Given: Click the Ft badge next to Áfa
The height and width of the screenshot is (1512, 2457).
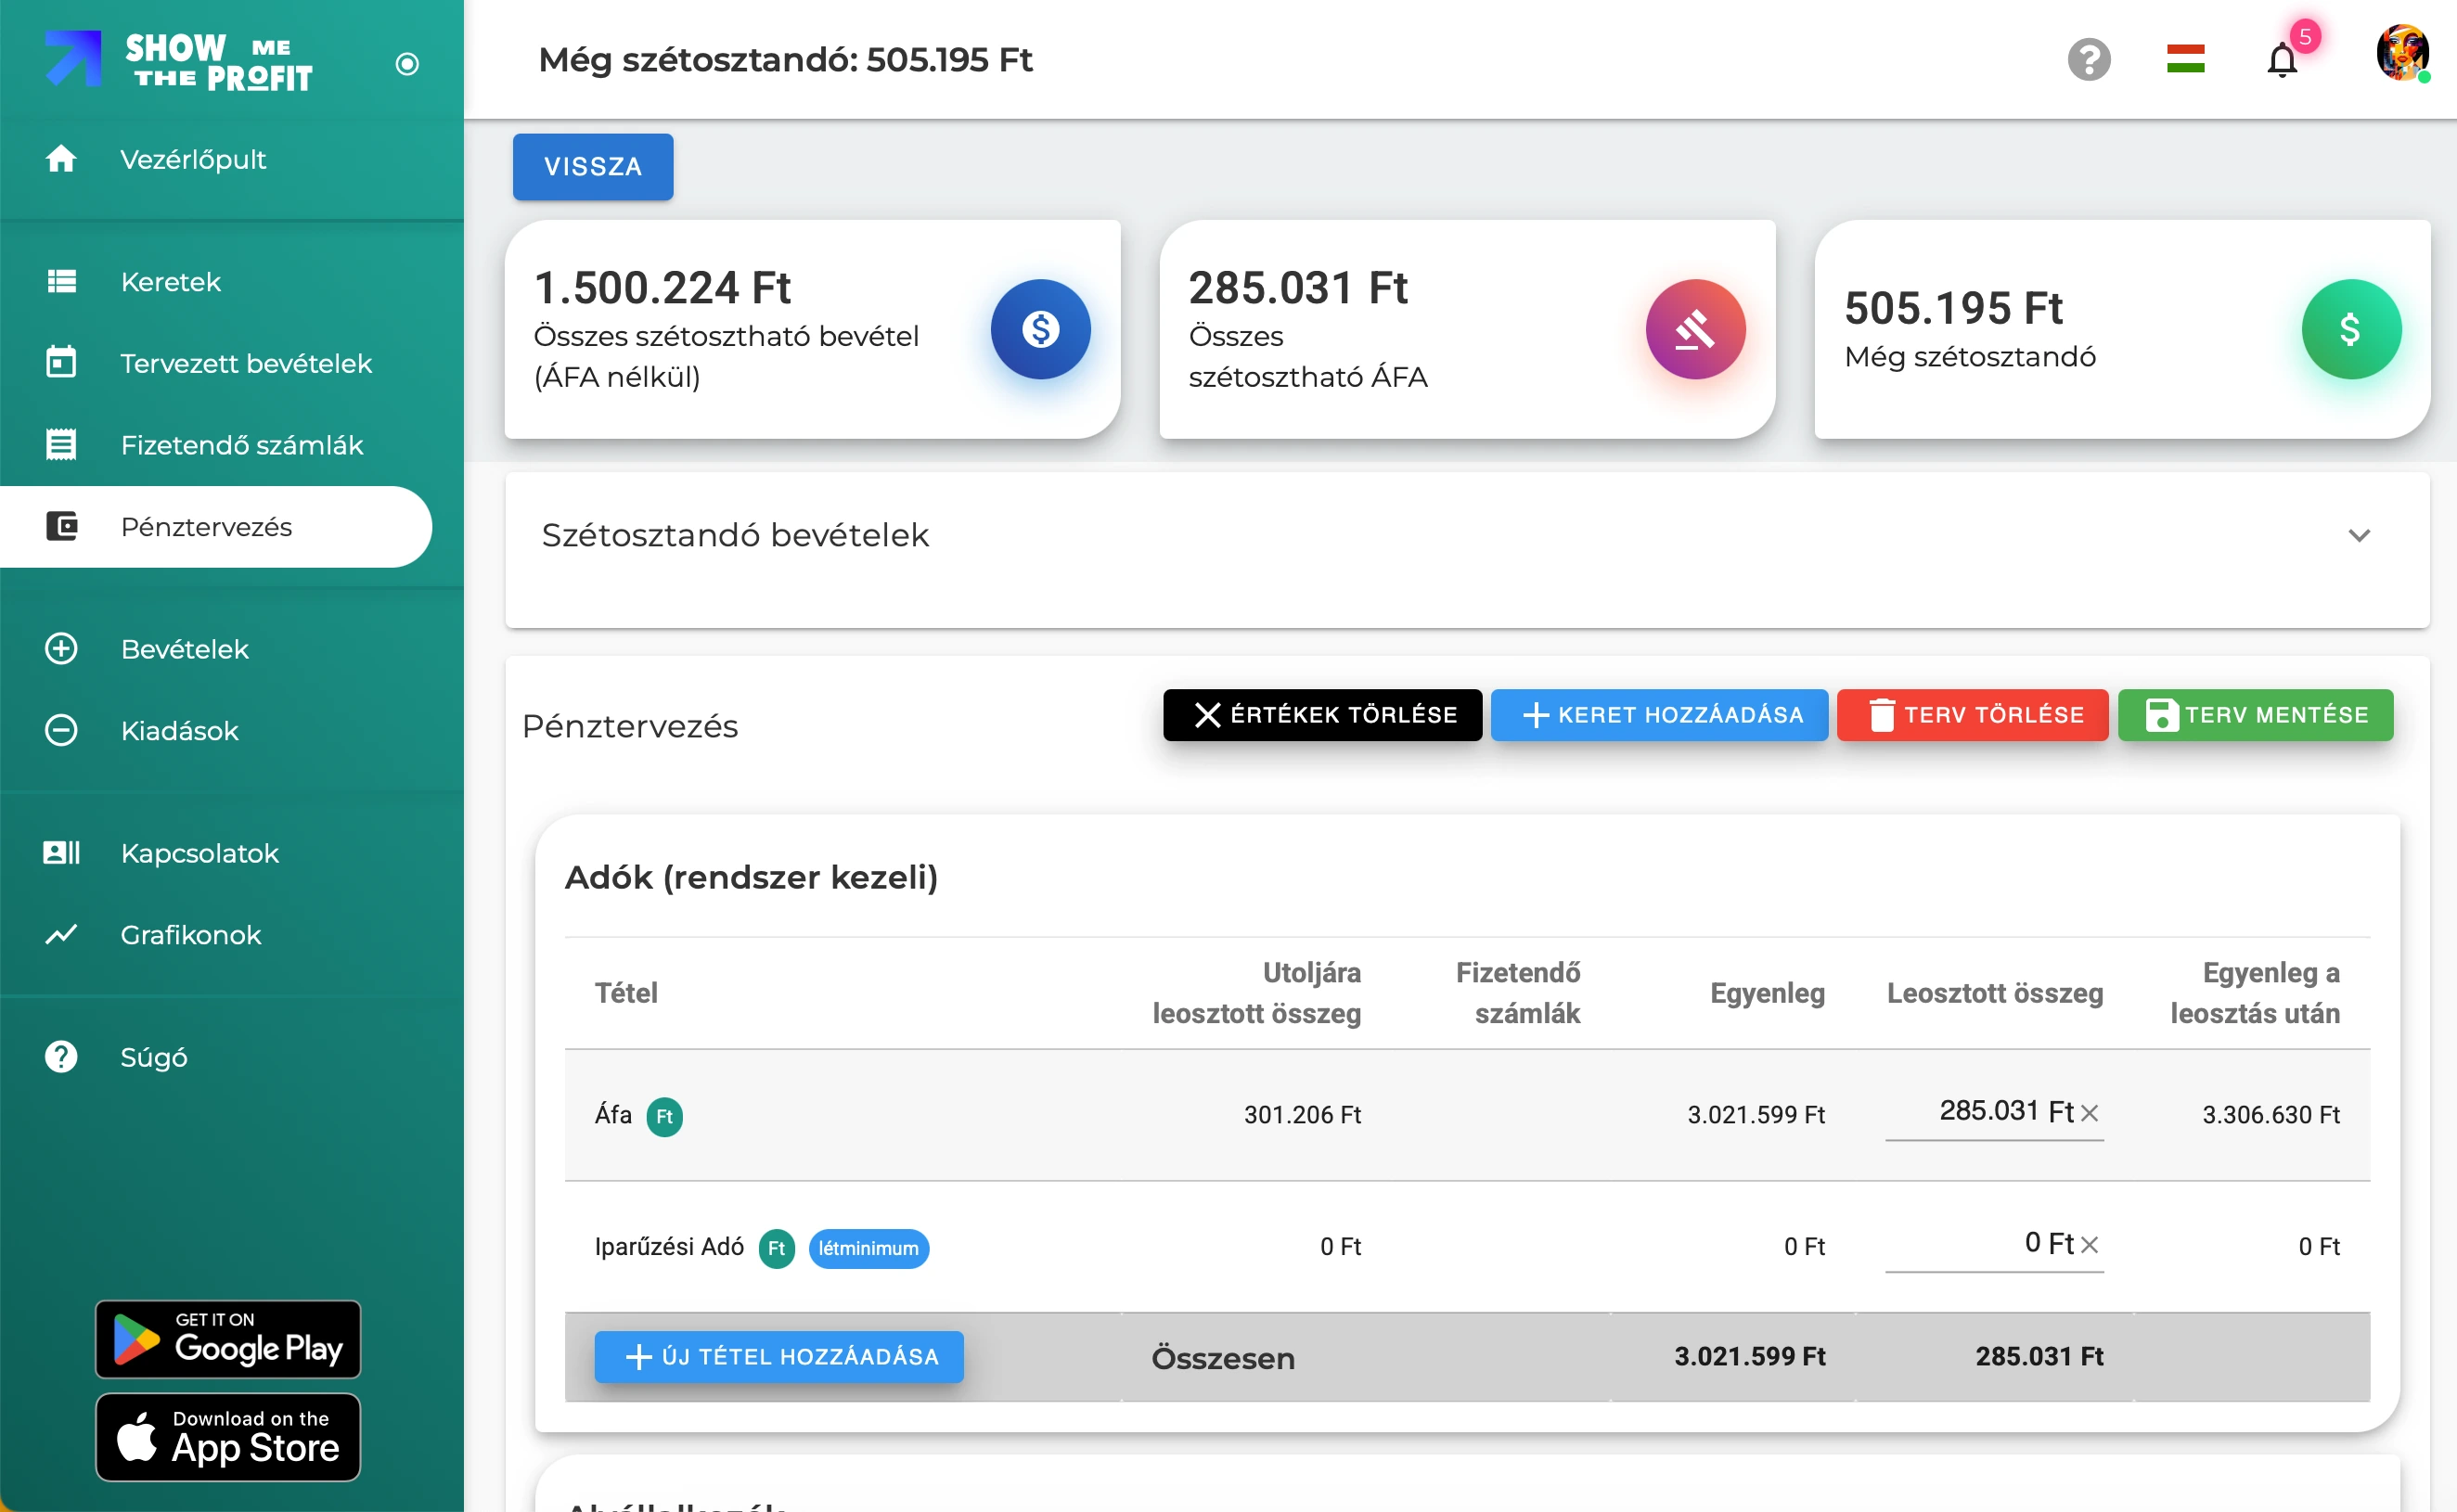Looking at the screenshot, I should point(664,1116).
